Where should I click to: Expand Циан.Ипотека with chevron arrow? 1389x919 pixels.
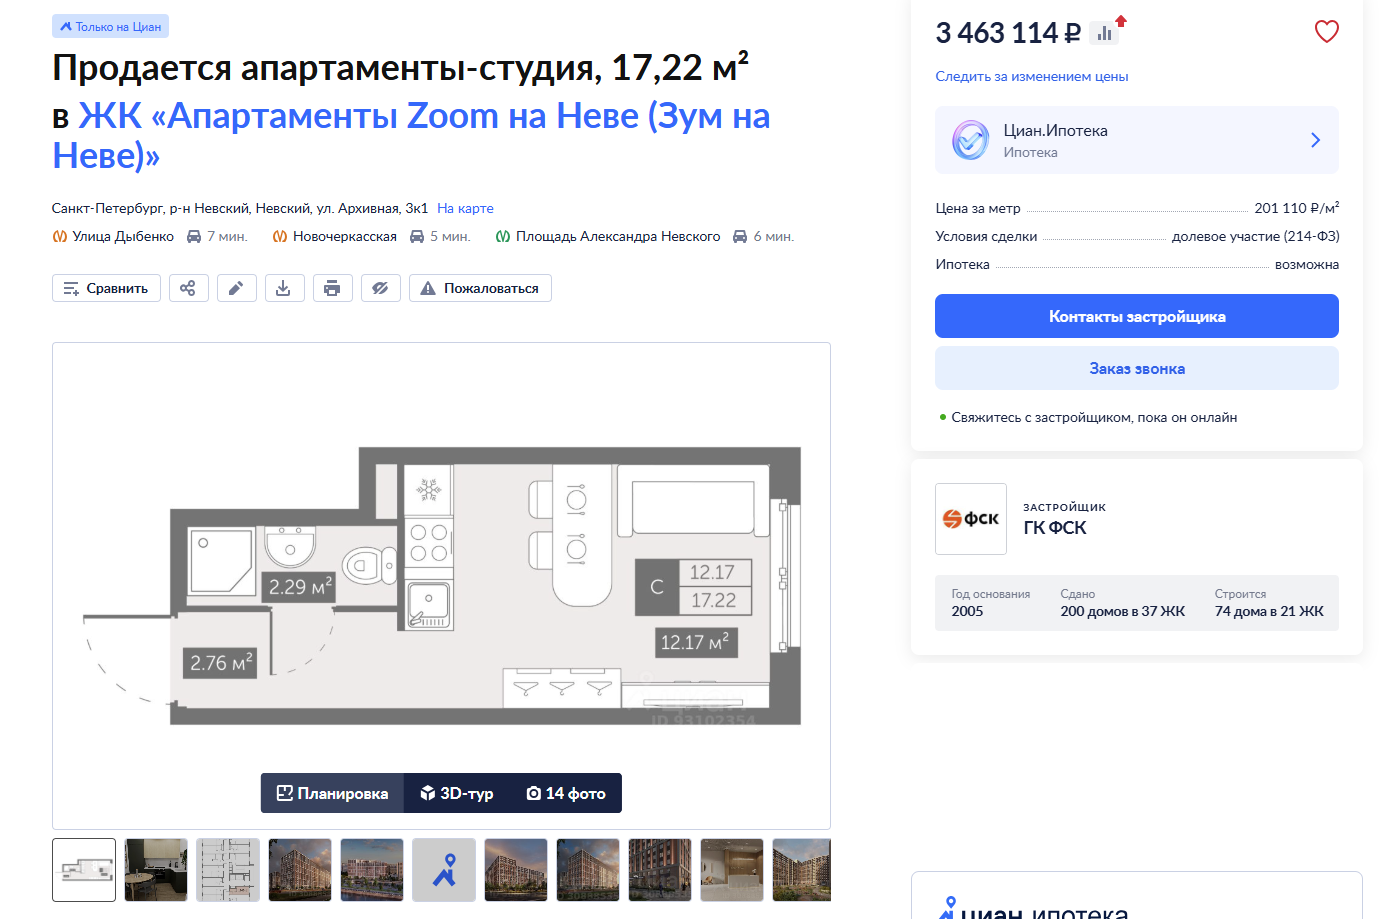1315,140
